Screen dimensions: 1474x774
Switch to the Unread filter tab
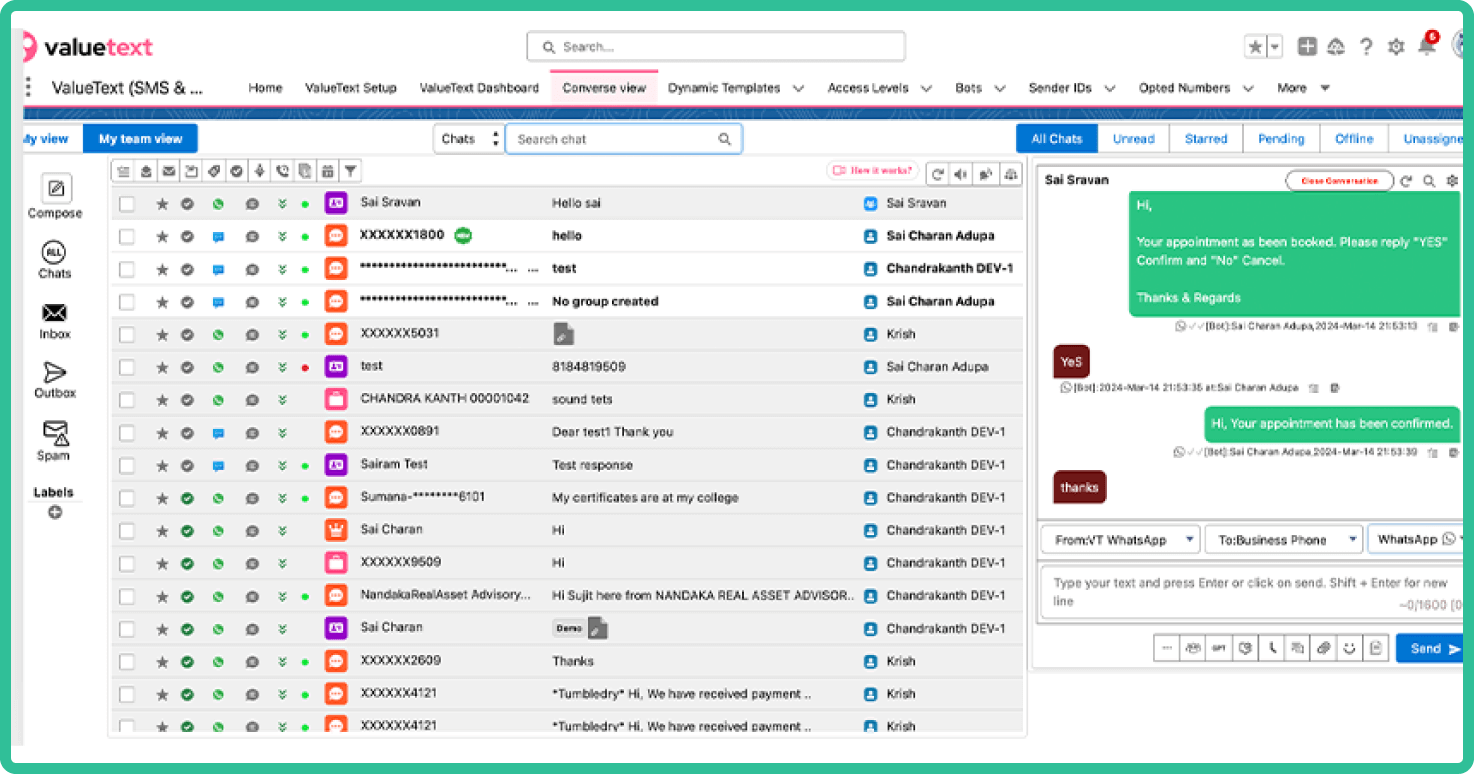point(1134,139)
